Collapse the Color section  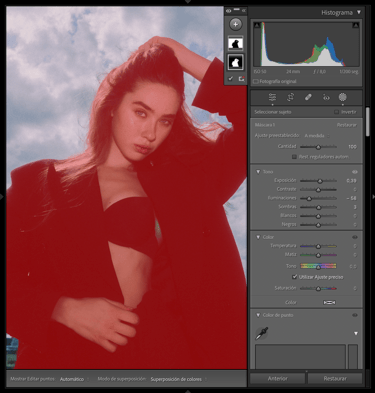258,237
